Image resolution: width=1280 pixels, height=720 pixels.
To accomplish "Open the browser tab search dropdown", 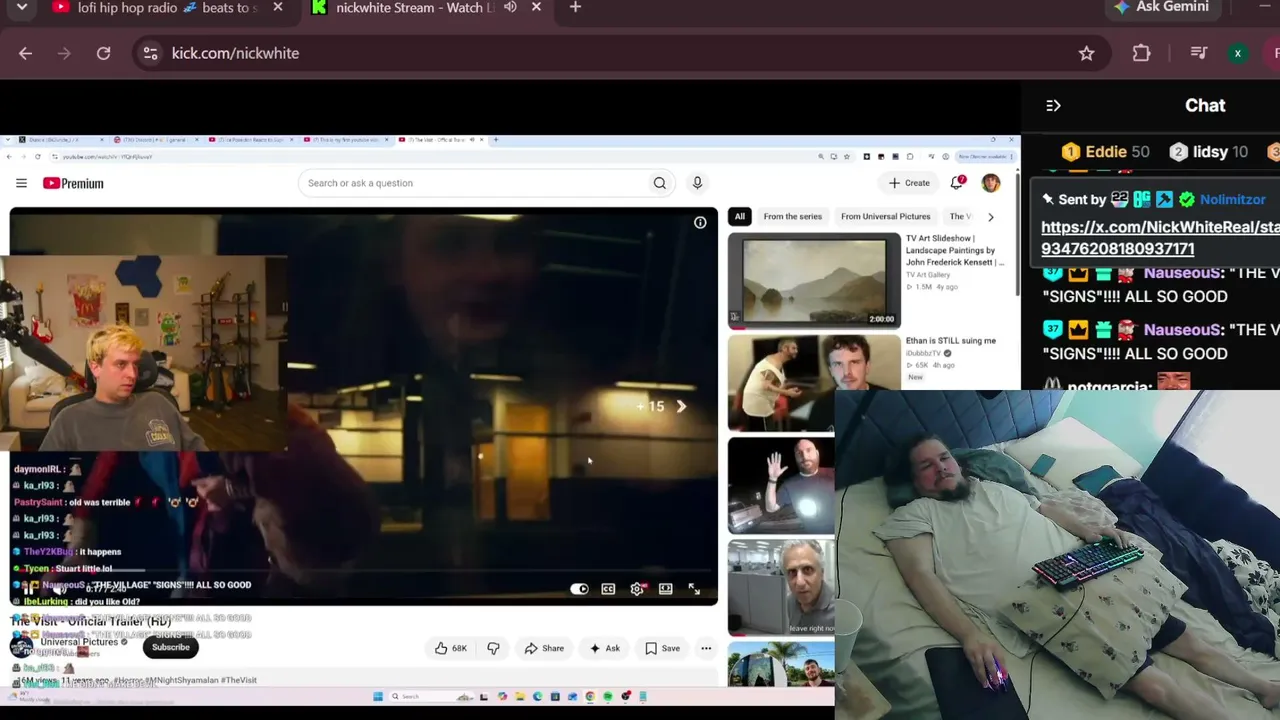I will (21, 7).
